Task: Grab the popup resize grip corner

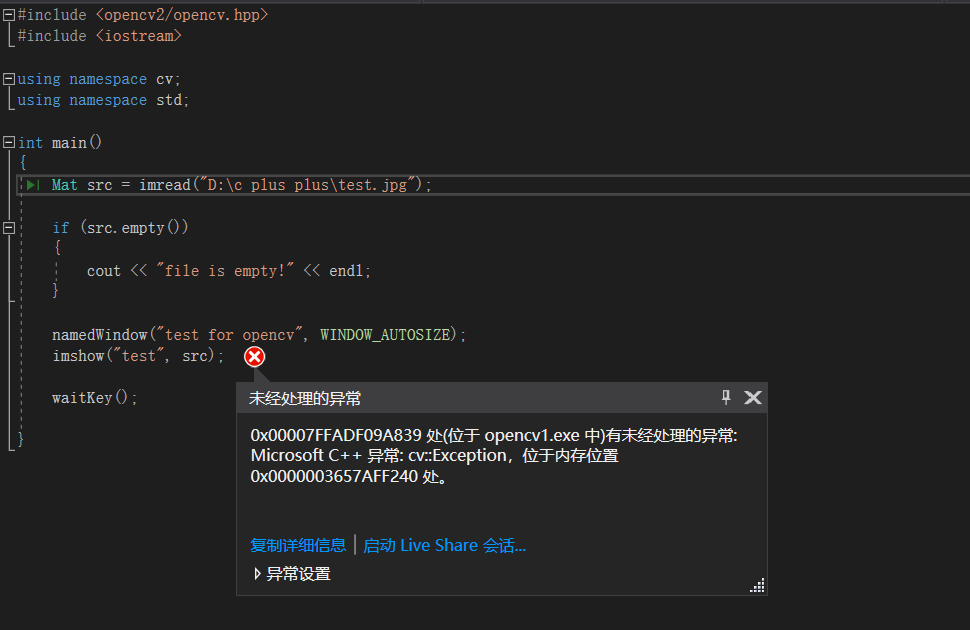Action: point(758,585)
